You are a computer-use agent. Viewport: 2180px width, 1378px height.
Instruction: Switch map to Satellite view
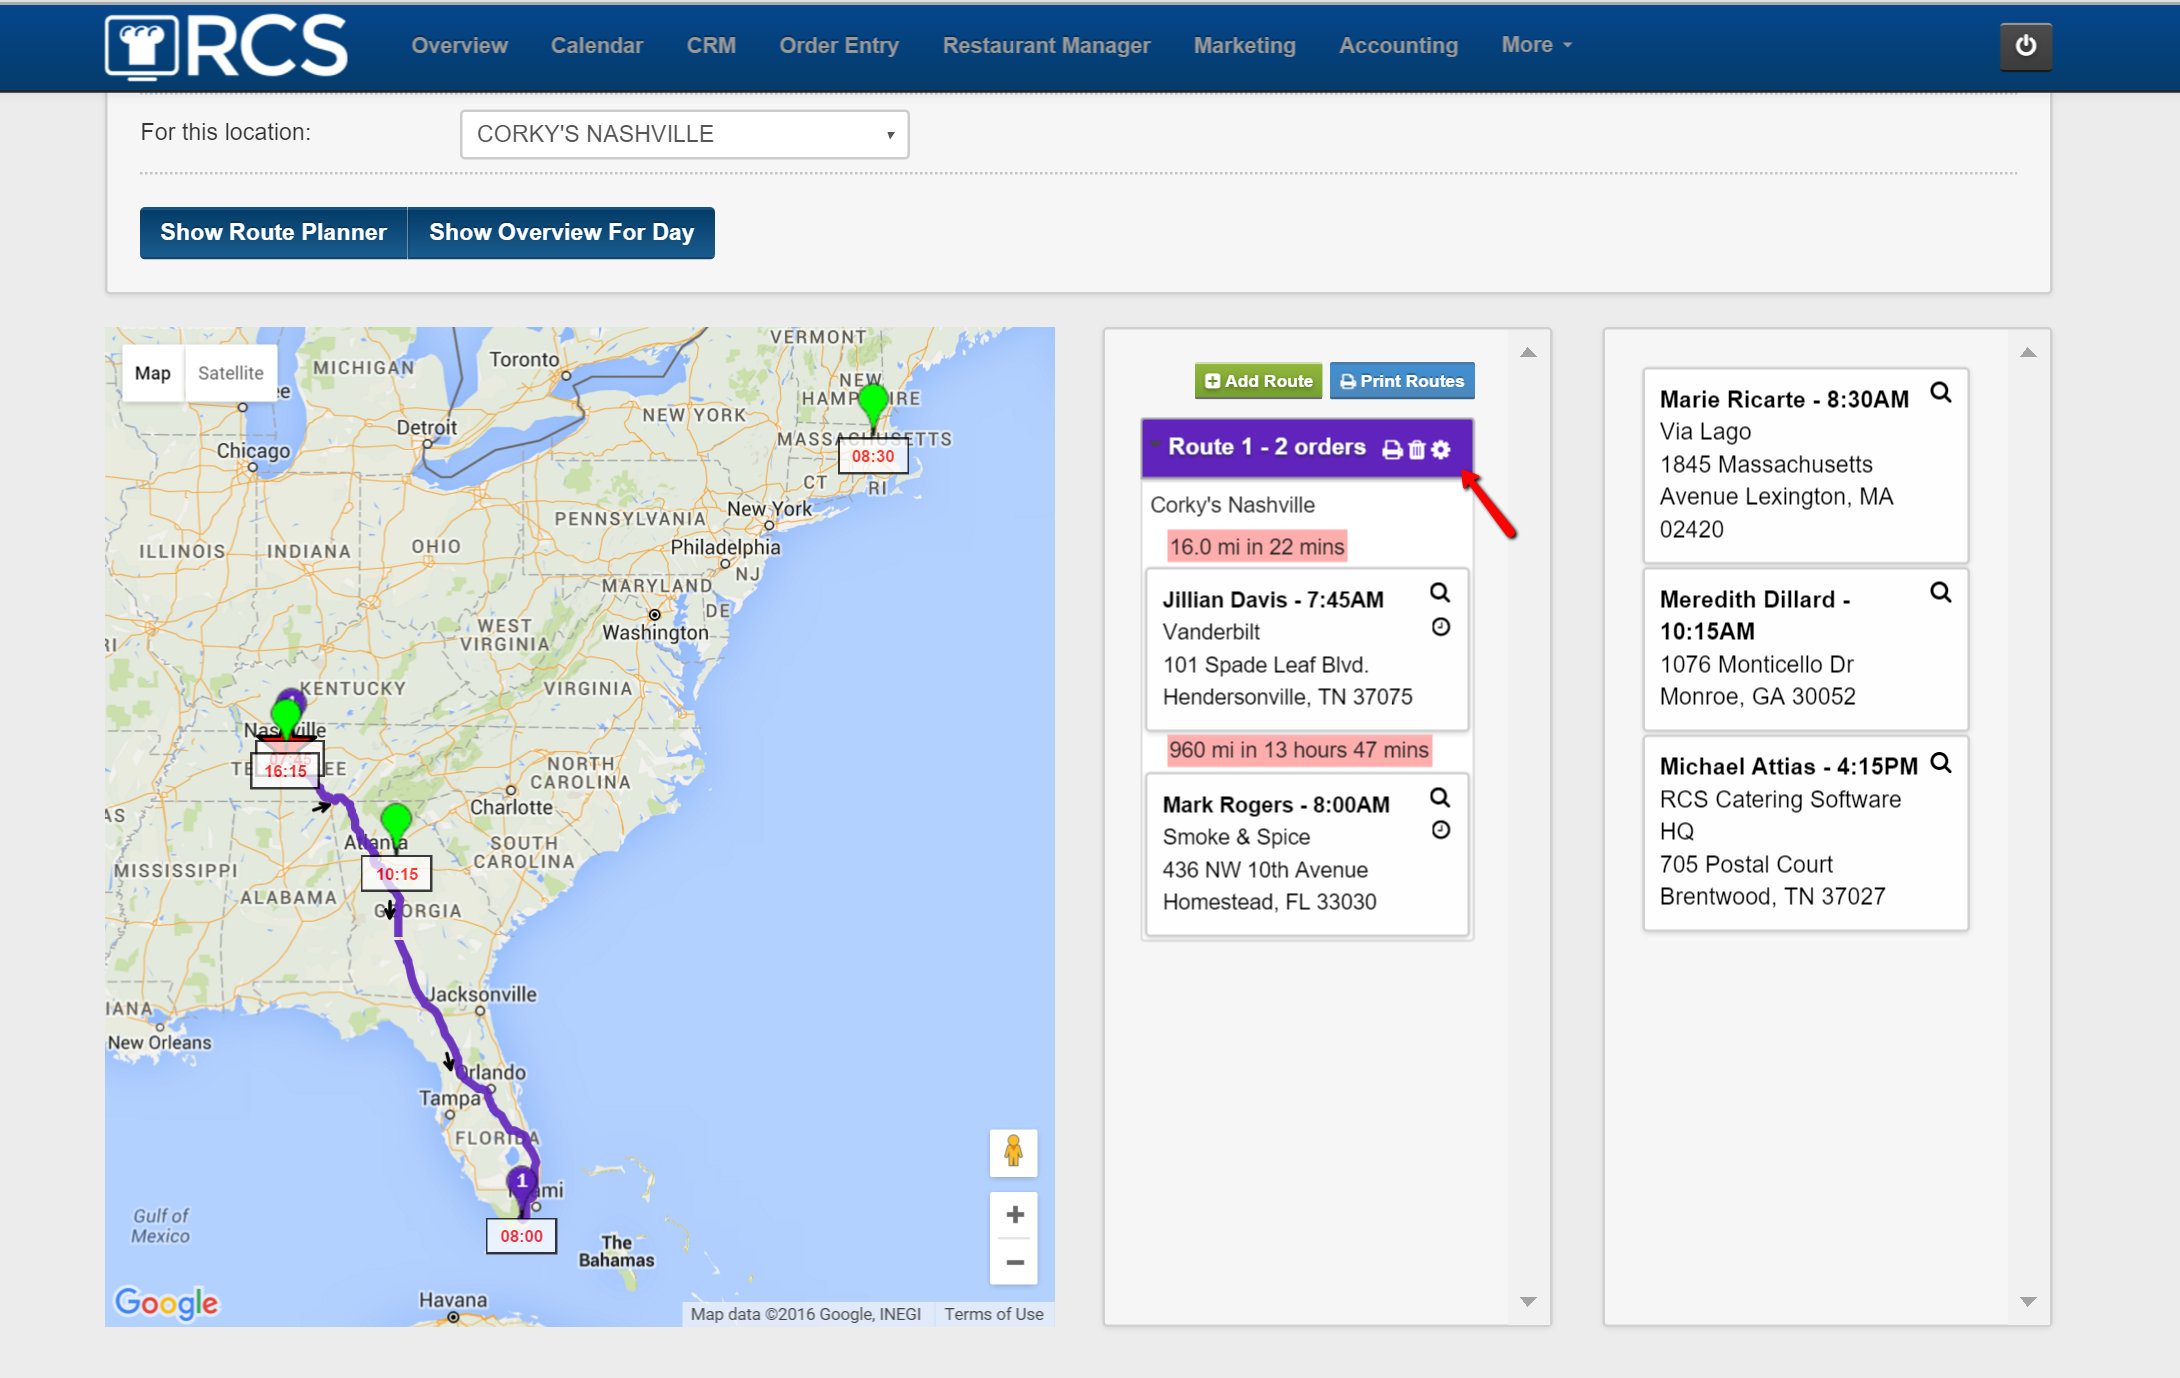click(230, 373)
